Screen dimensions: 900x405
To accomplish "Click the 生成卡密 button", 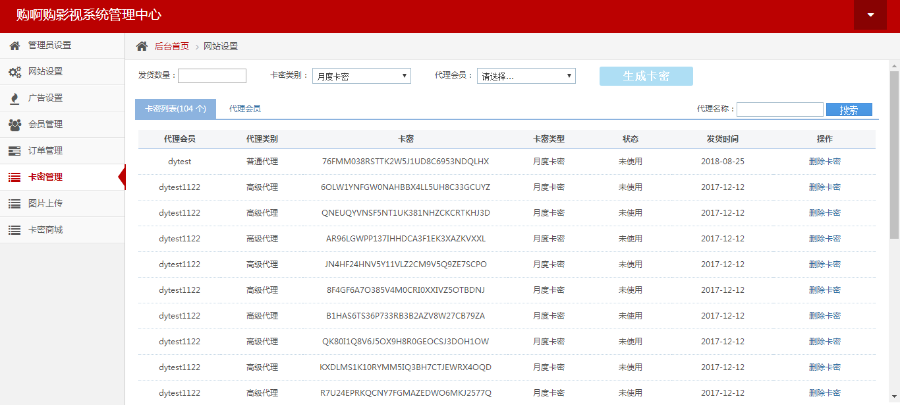I will 646,76.
